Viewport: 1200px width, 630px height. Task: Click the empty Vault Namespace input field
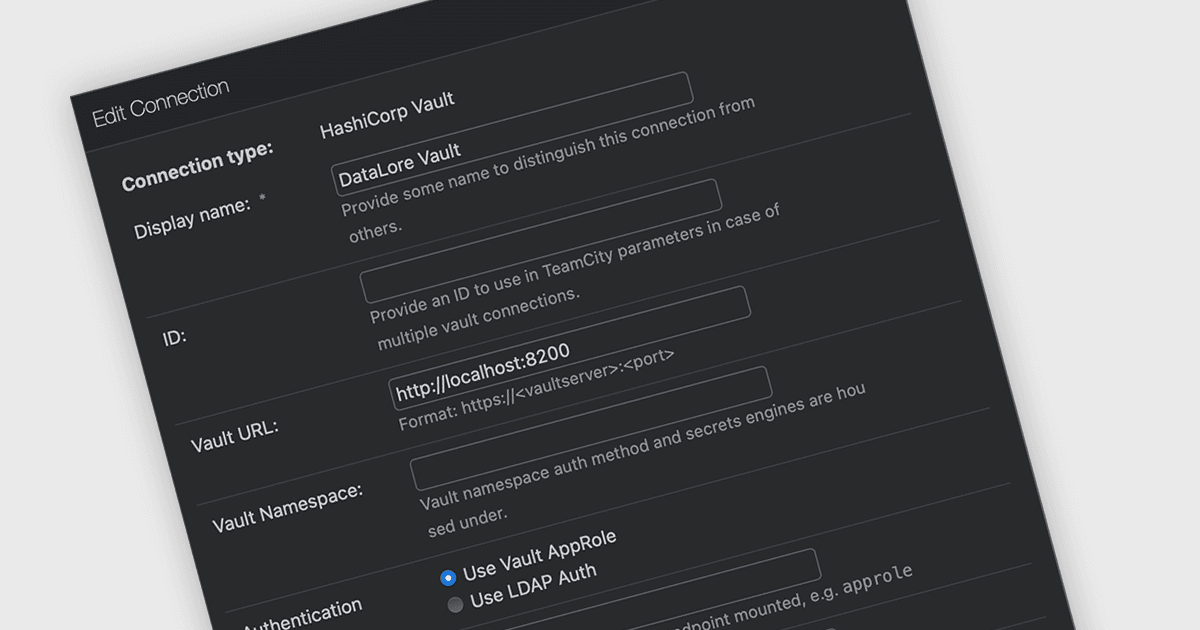[x=590, y=429]
